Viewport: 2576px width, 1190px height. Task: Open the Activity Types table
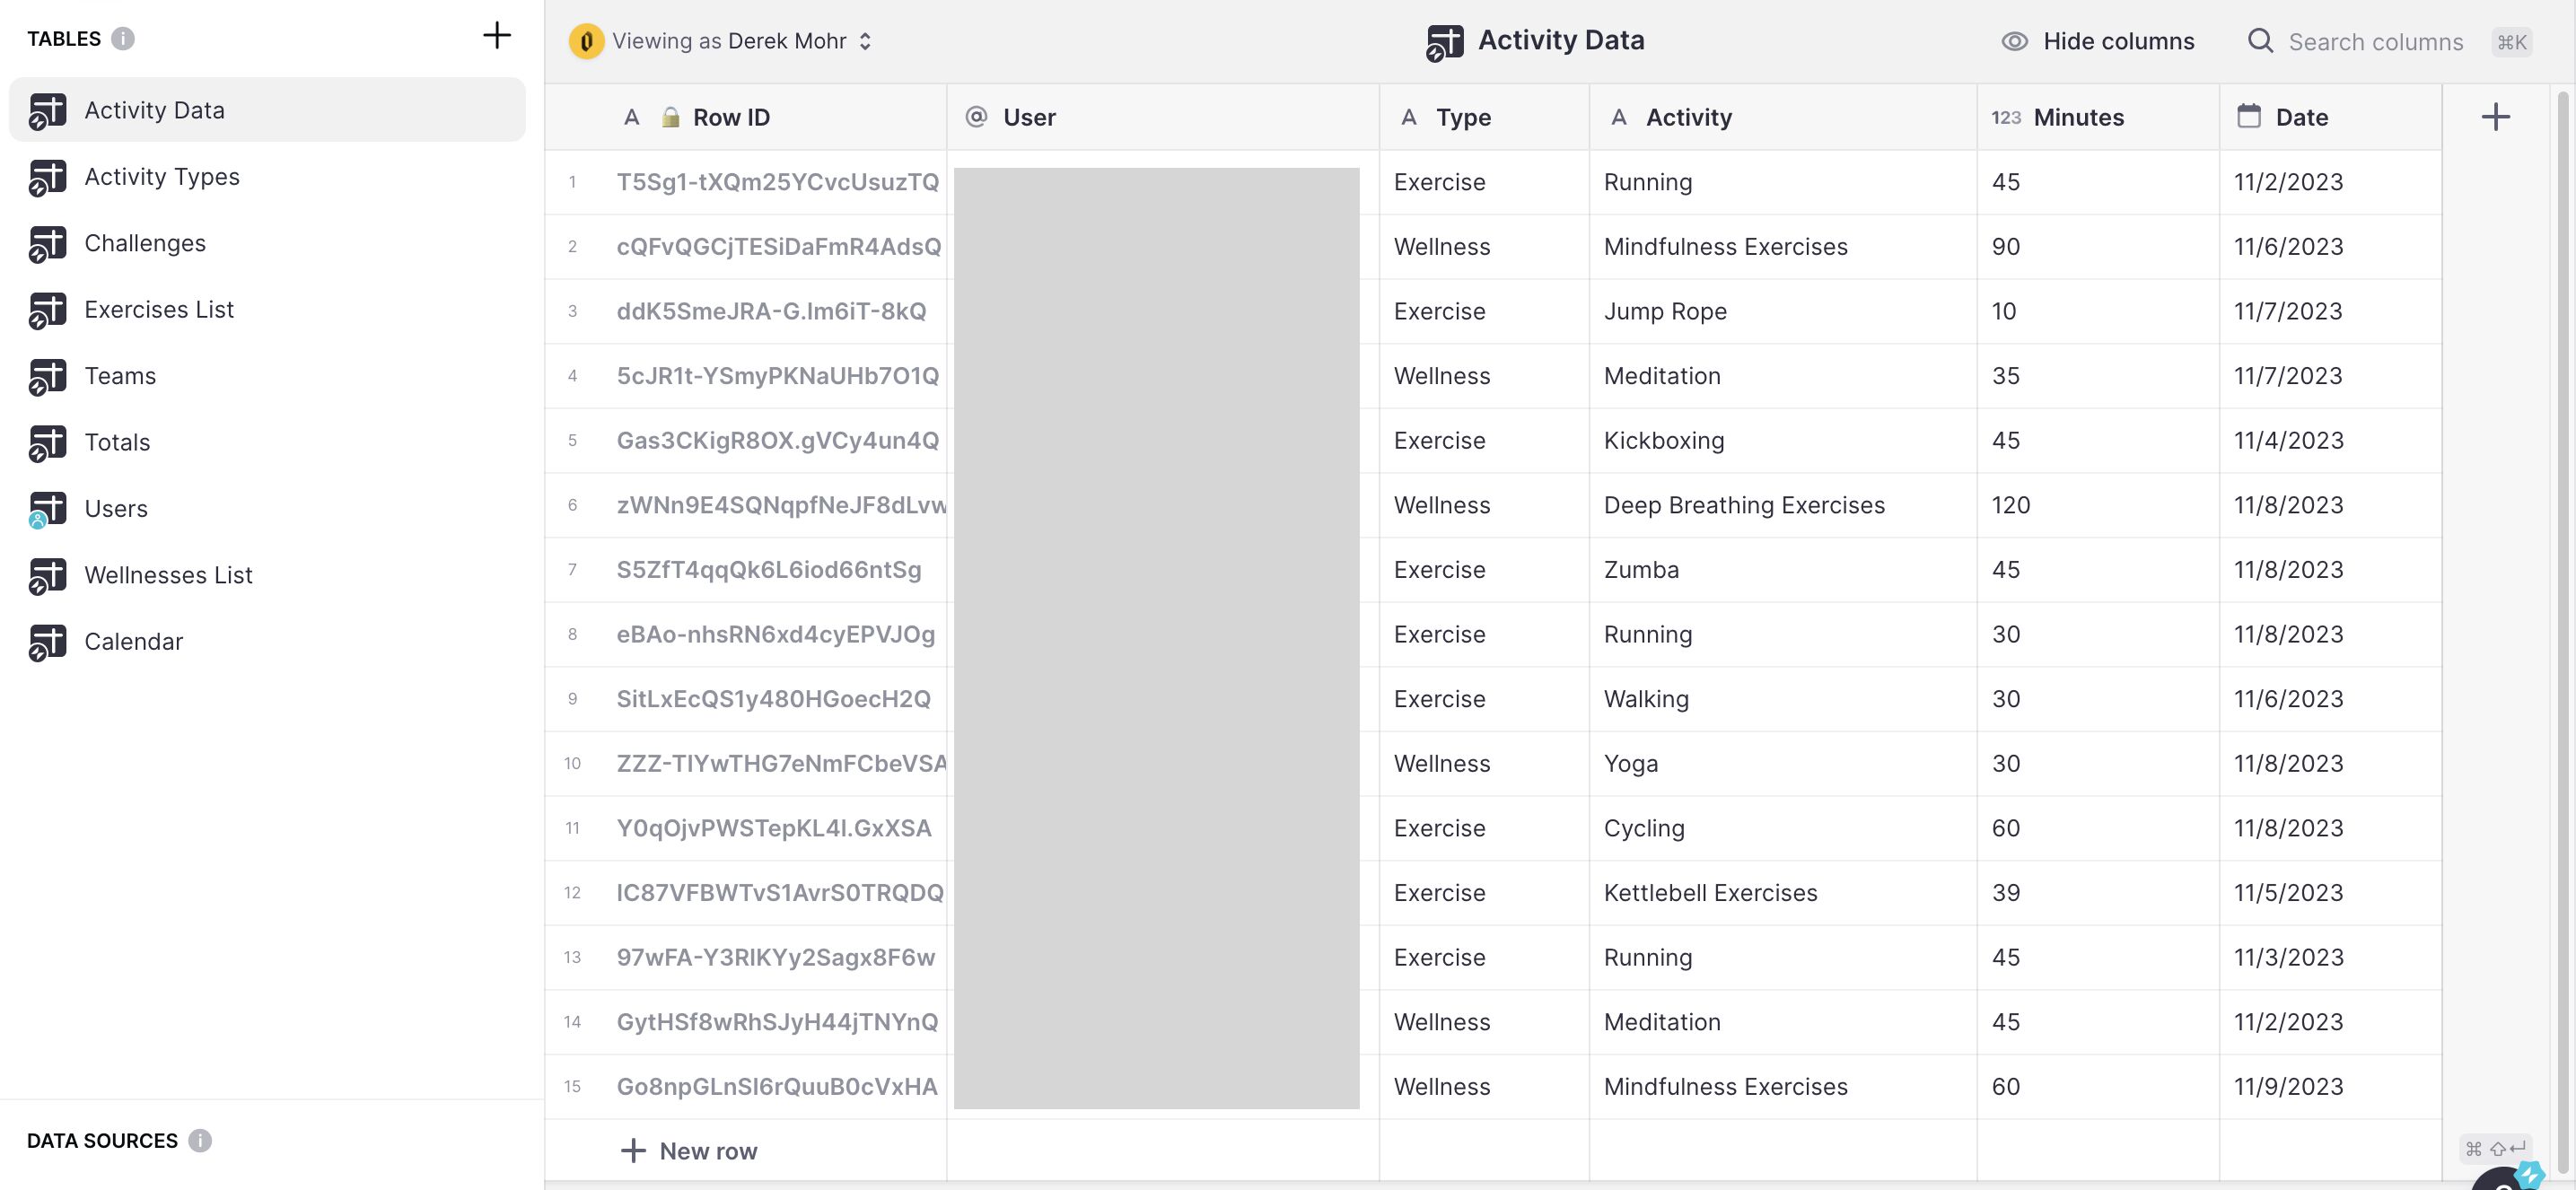point(162,177)
